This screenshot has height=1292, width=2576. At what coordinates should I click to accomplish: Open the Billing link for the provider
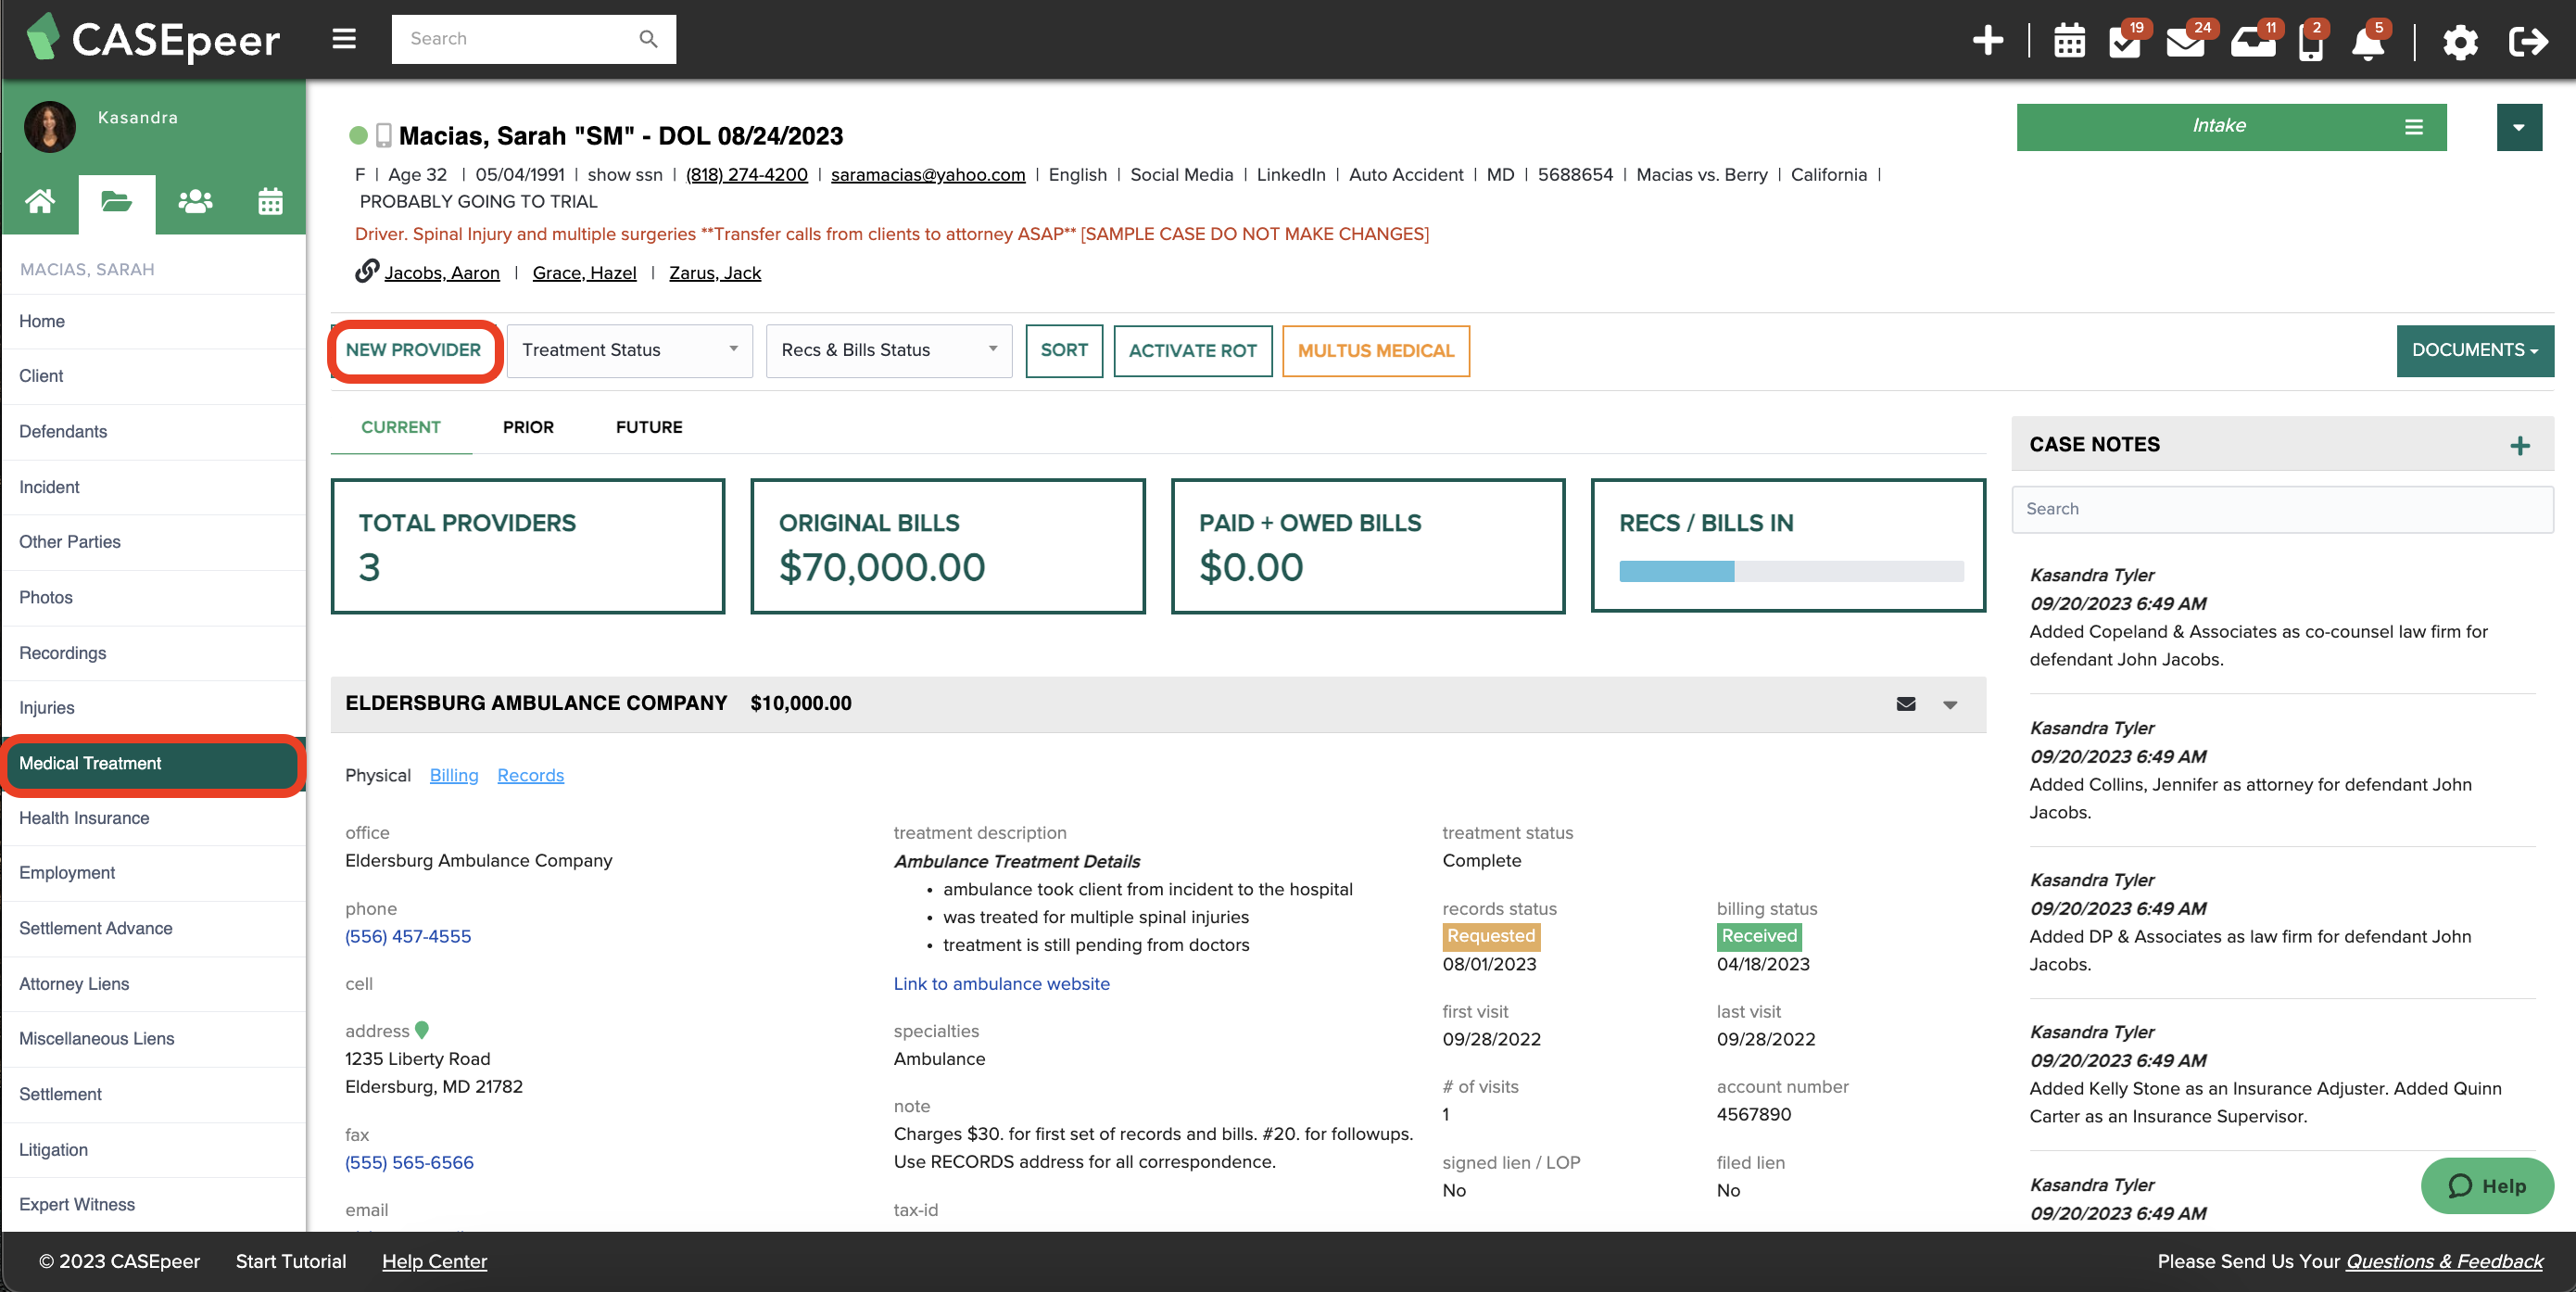coord(454,775)
